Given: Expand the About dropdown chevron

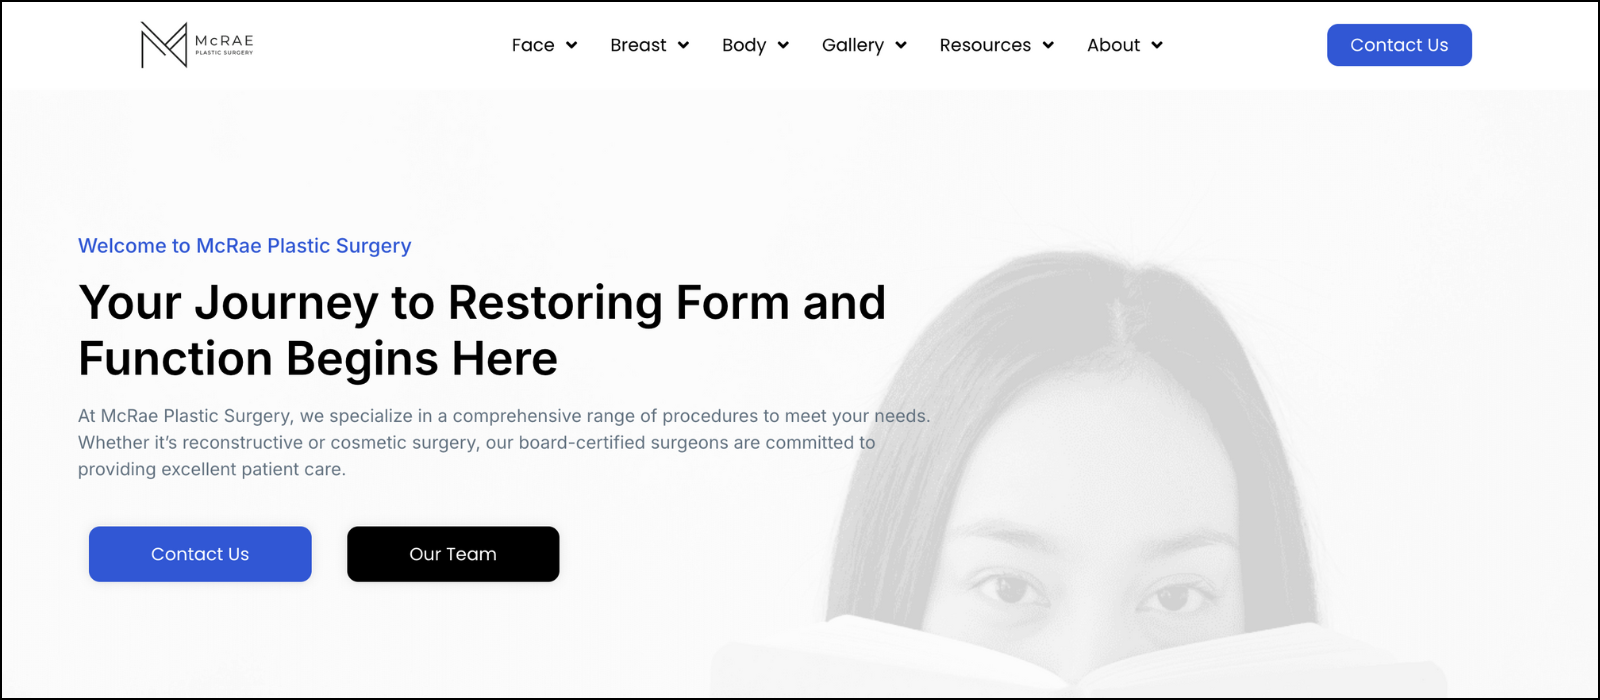Looking at the screenshot, I should [1157, 45].
